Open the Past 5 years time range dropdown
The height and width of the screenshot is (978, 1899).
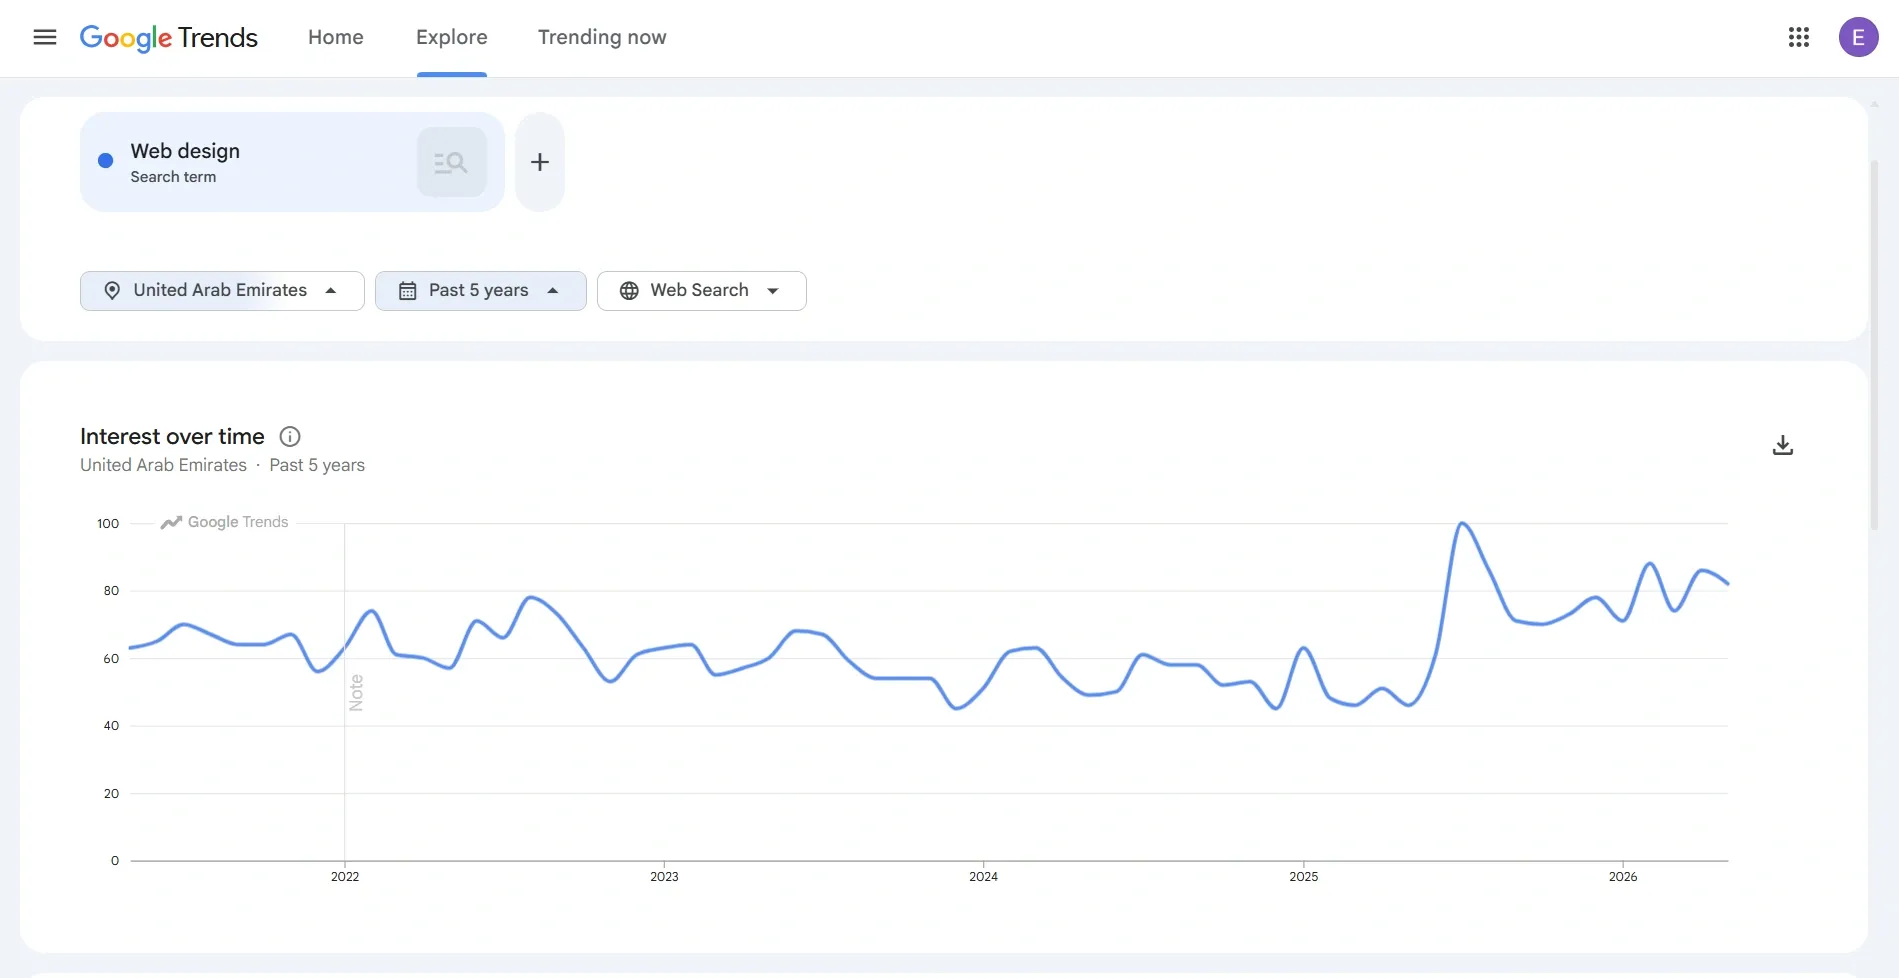(480, 291)
